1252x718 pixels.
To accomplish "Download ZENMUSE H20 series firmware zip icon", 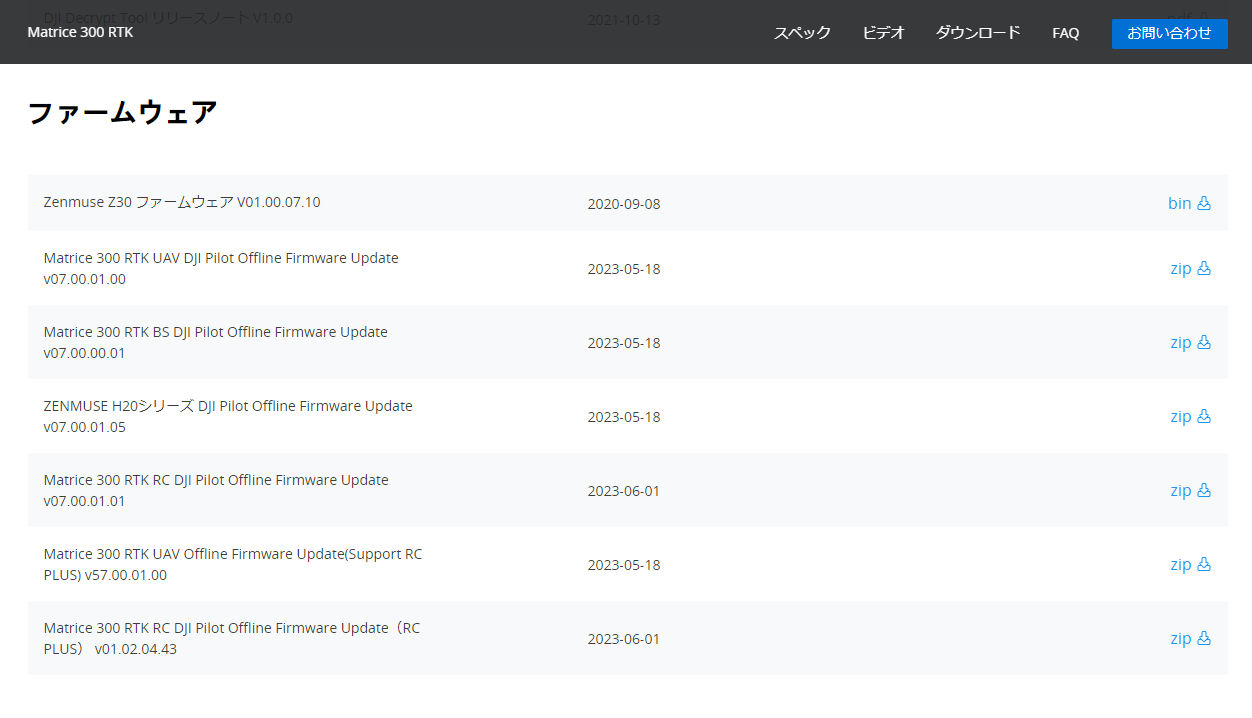I will click(x=1204, y=416).
